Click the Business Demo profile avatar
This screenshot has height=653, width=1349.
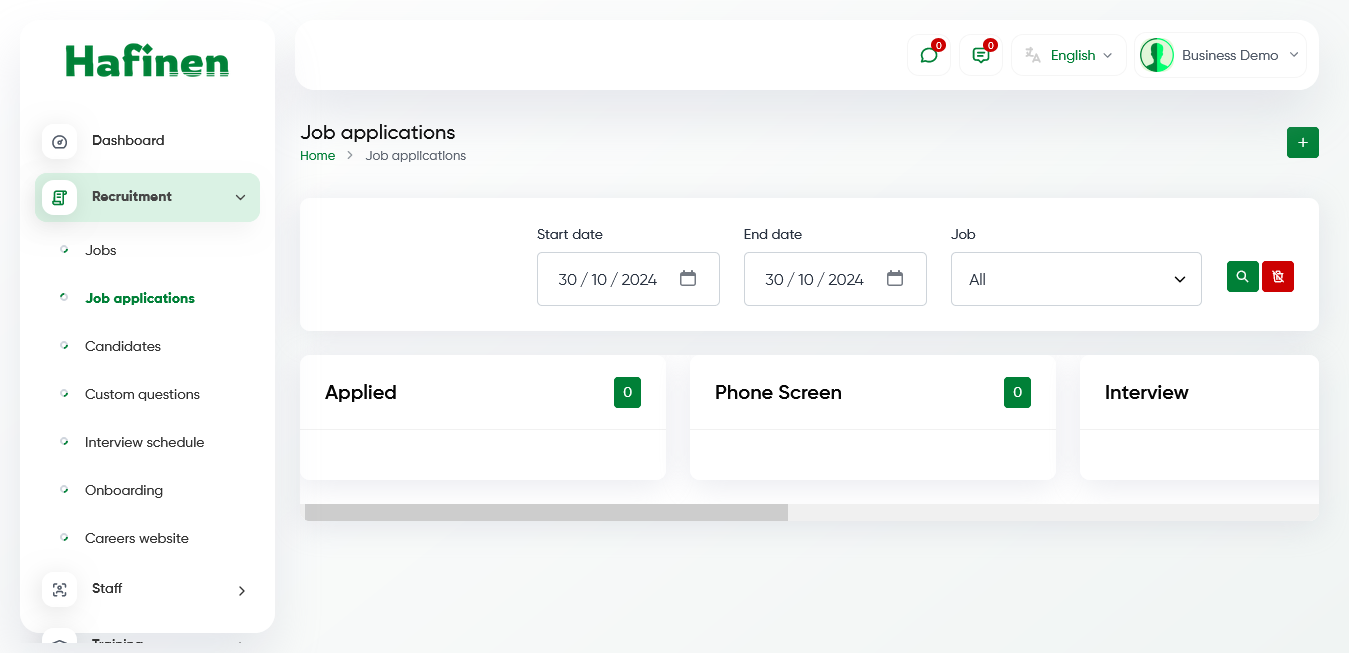coord(1157,55)
